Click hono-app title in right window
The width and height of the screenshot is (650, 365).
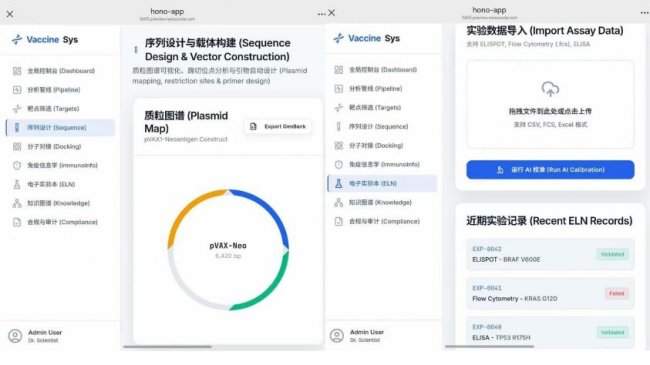pos(489,10)
